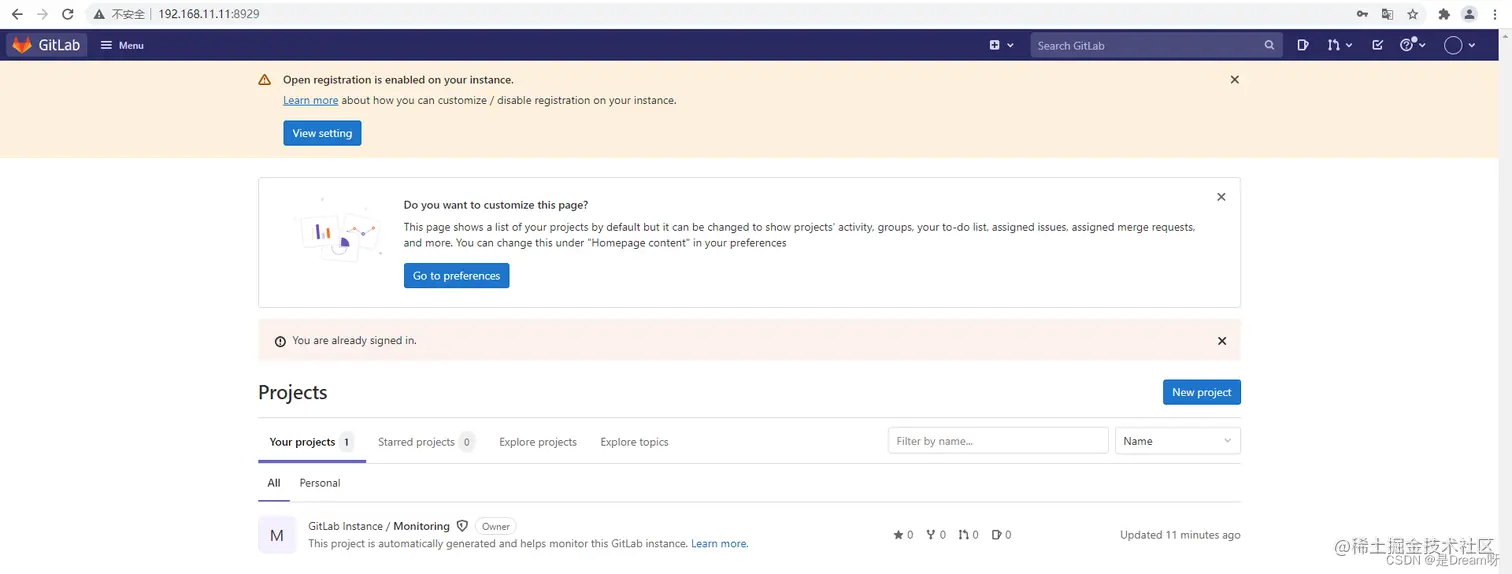Select the Personal sub-tab
The image size is (1512, 574).
pos(320,483)
